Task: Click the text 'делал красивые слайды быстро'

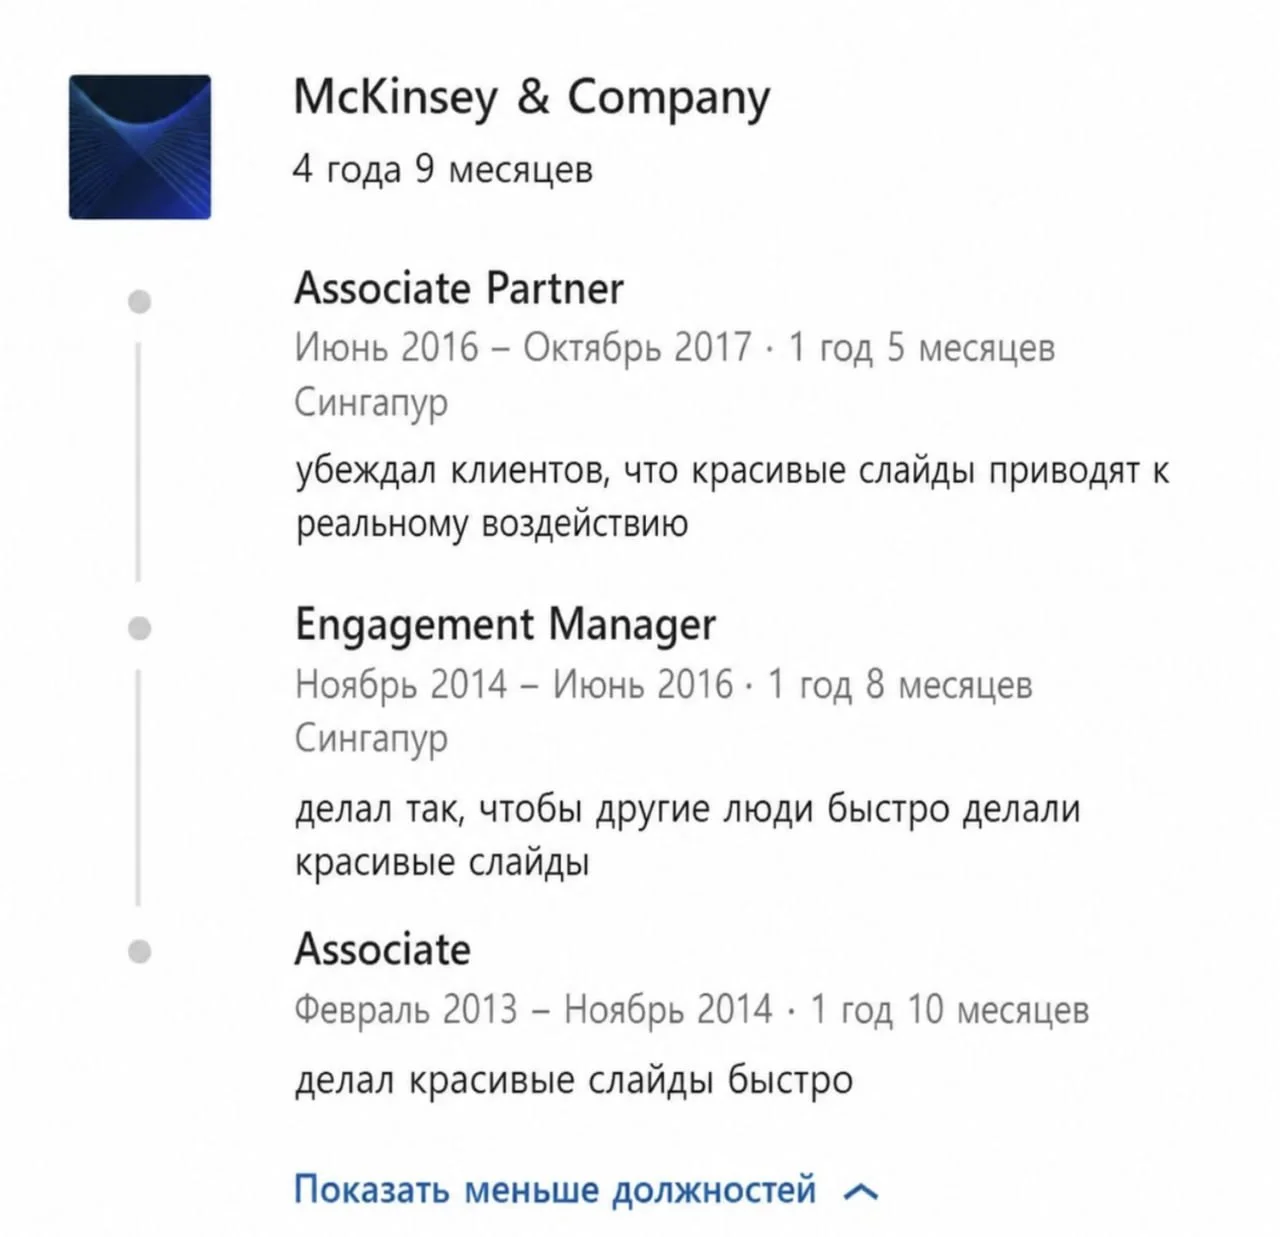Action: [574, 1080]
